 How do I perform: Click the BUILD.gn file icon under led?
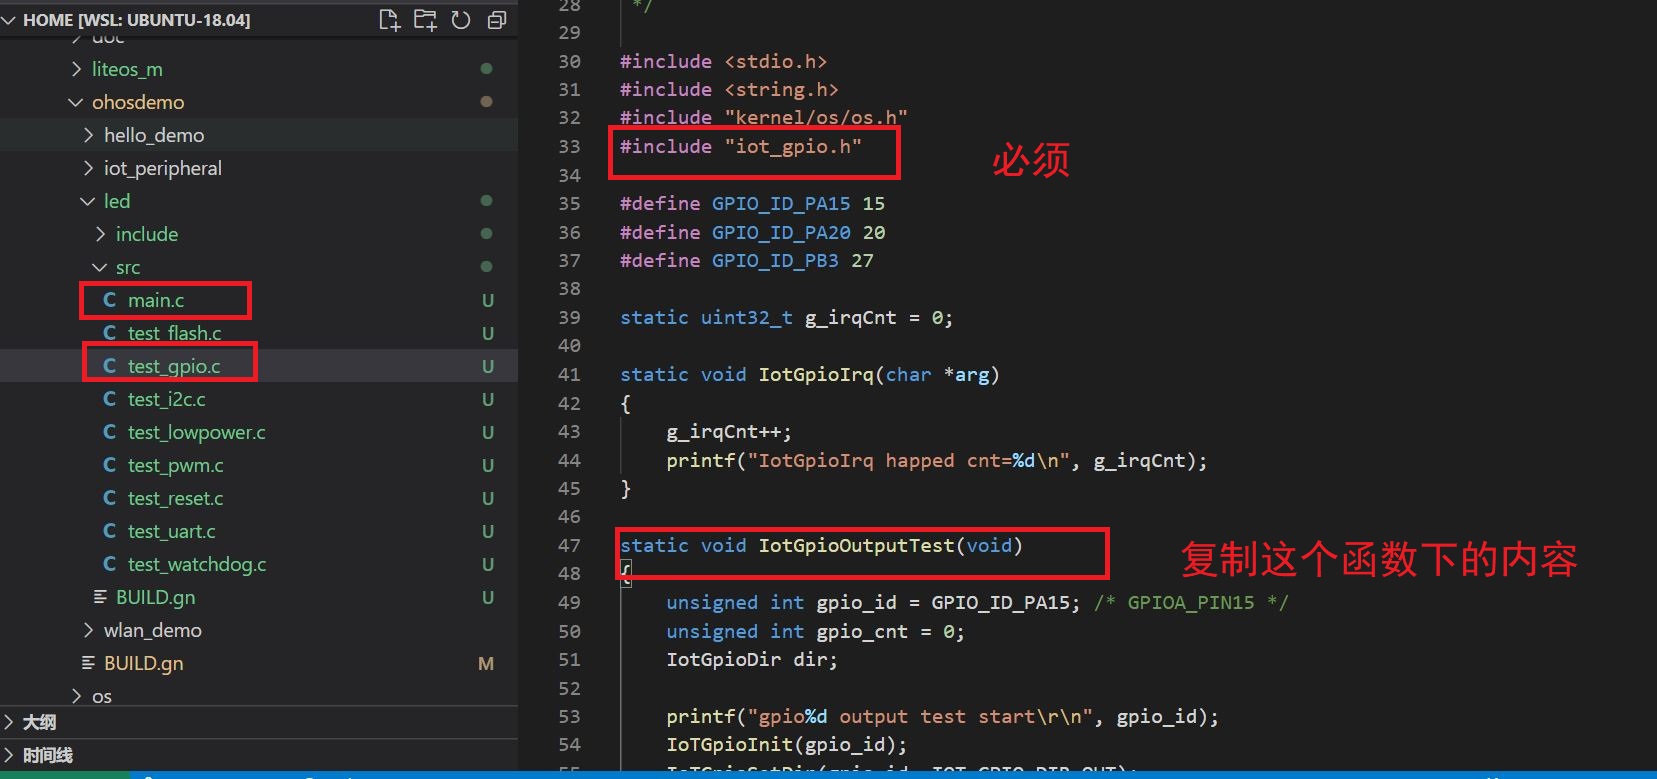(100, 597)
